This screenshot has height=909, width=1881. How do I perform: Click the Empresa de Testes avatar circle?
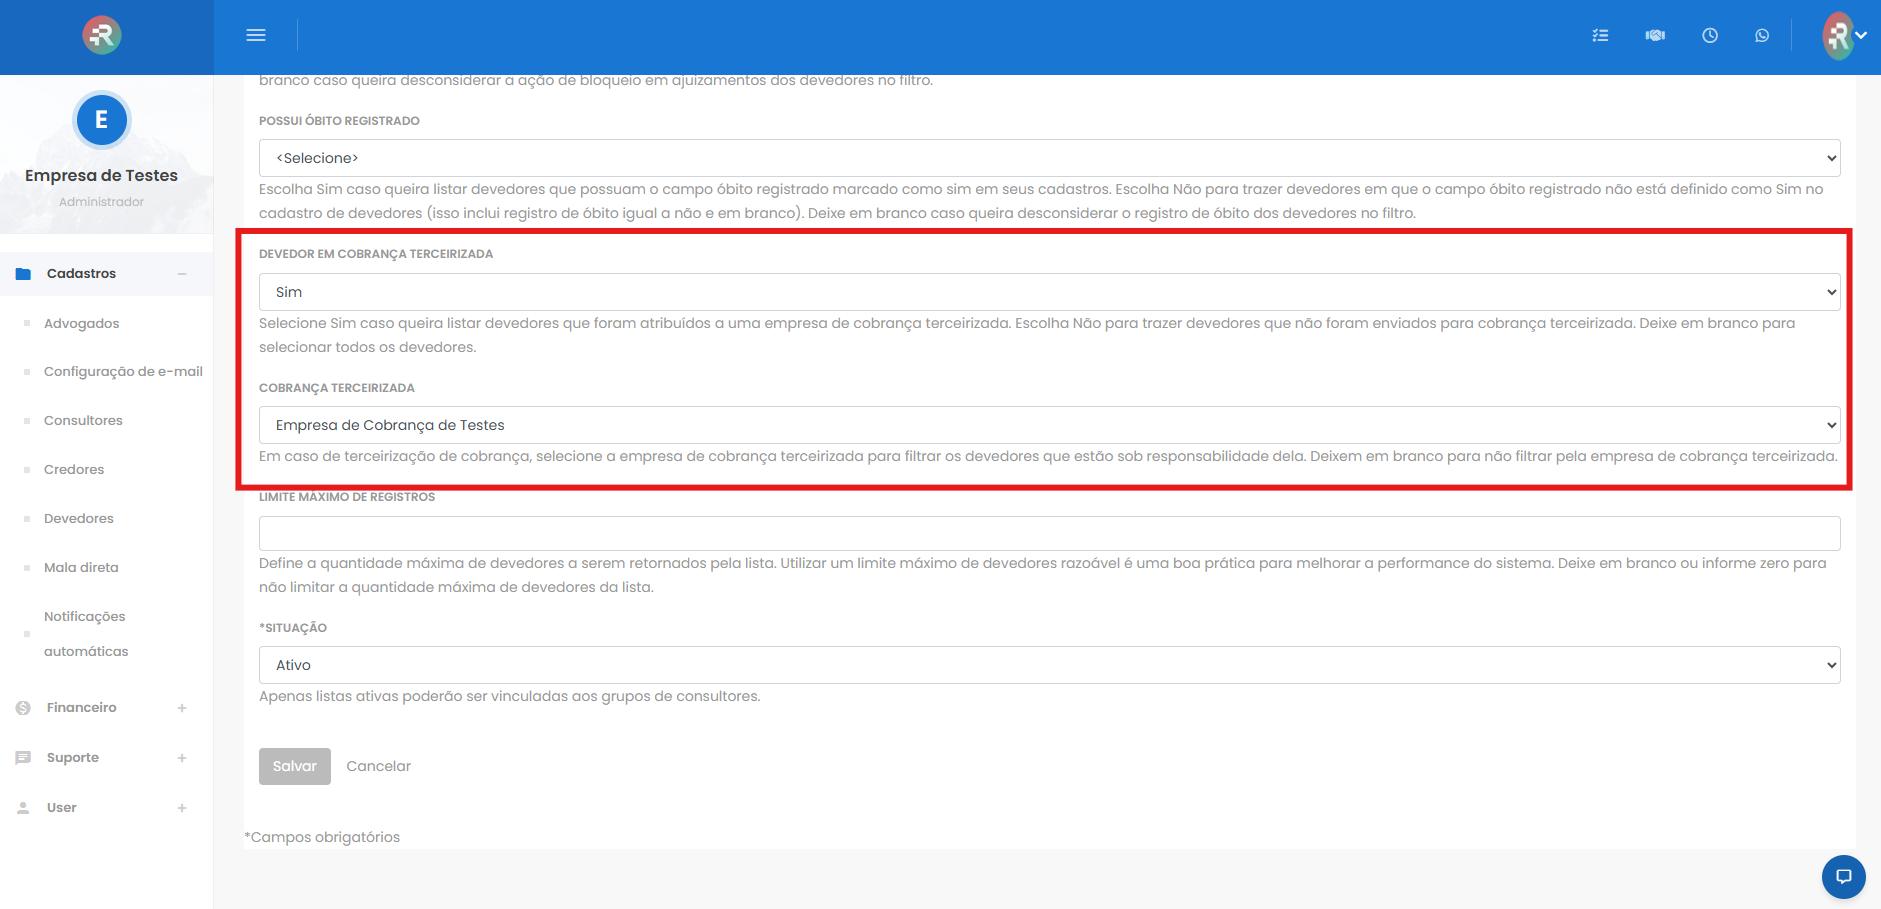pyautogui.click(x=101, y=120)
